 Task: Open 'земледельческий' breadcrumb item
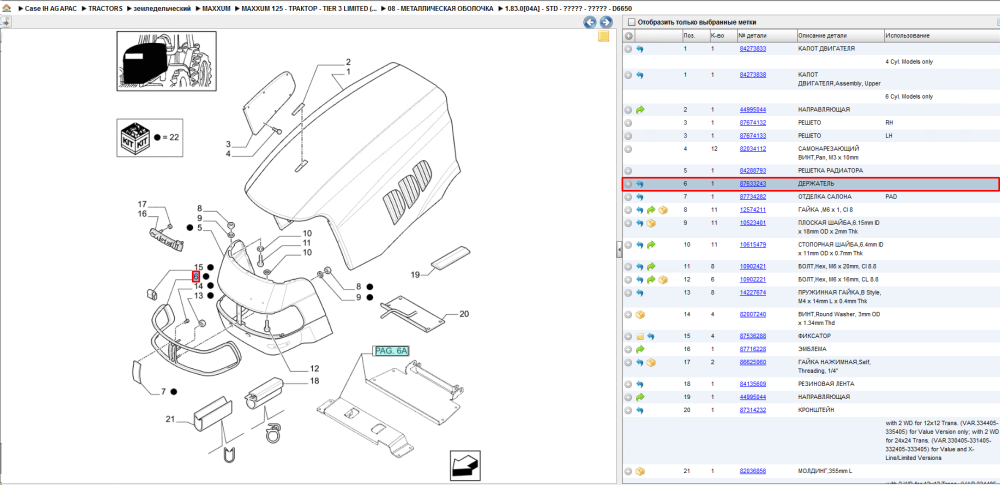pos(161,9)
